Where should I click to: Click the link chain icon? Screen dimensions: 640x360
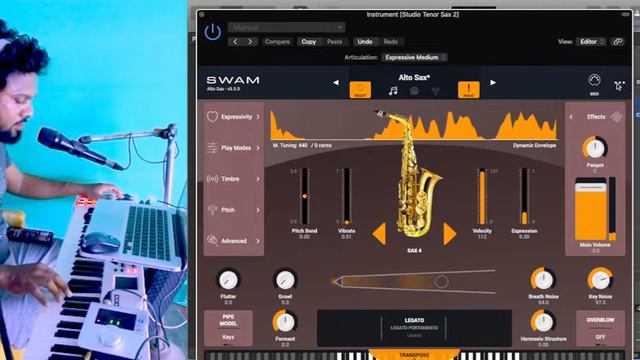[x=618, y=42]
